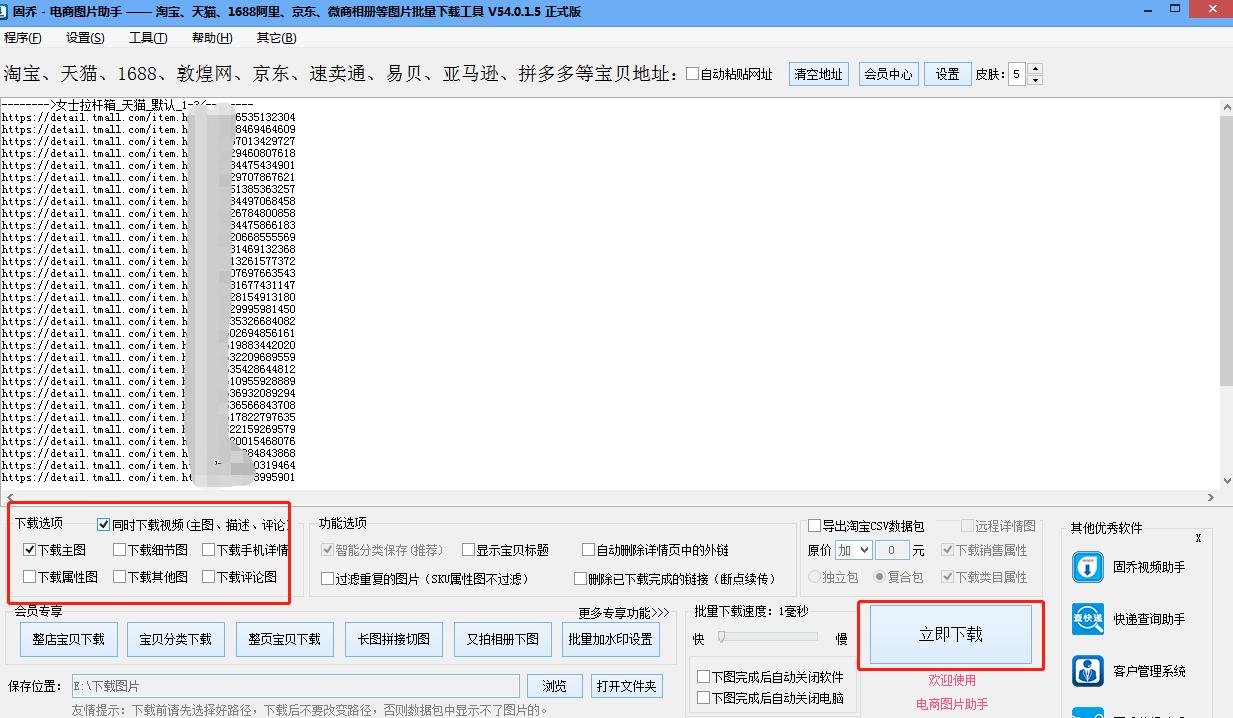
Task: Close the 其他优秀软件 panel with X
Action: pyautogui.click(x=1198, y=537)
